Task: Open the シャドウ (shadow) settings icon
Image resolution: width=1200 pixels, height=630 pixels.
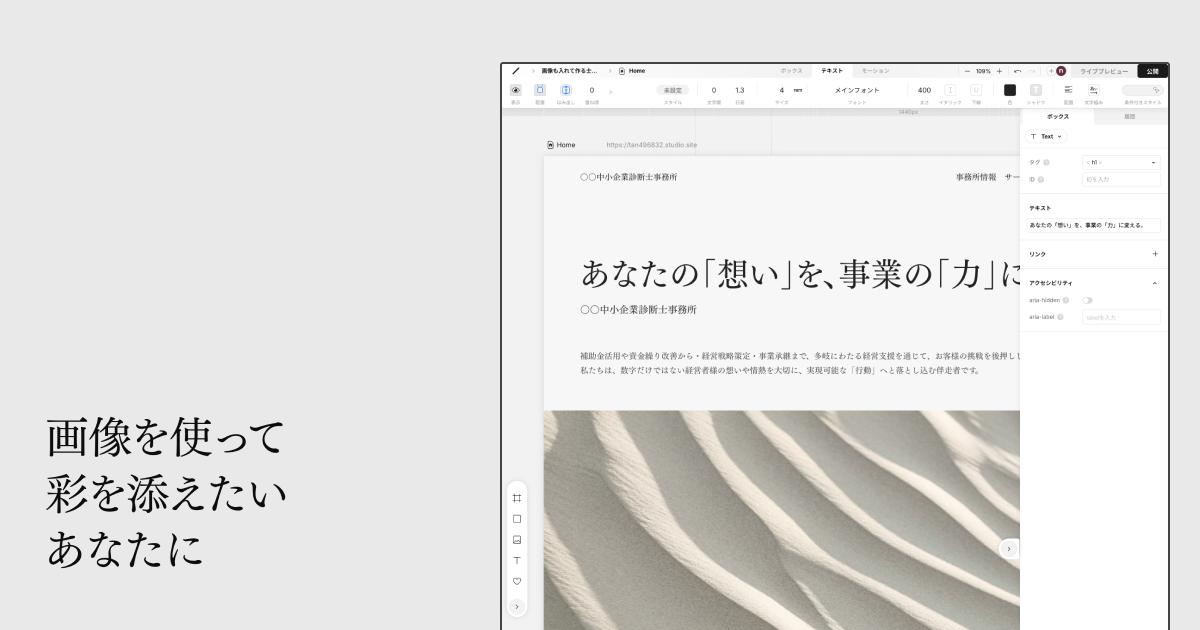Action: point(1037,89)
